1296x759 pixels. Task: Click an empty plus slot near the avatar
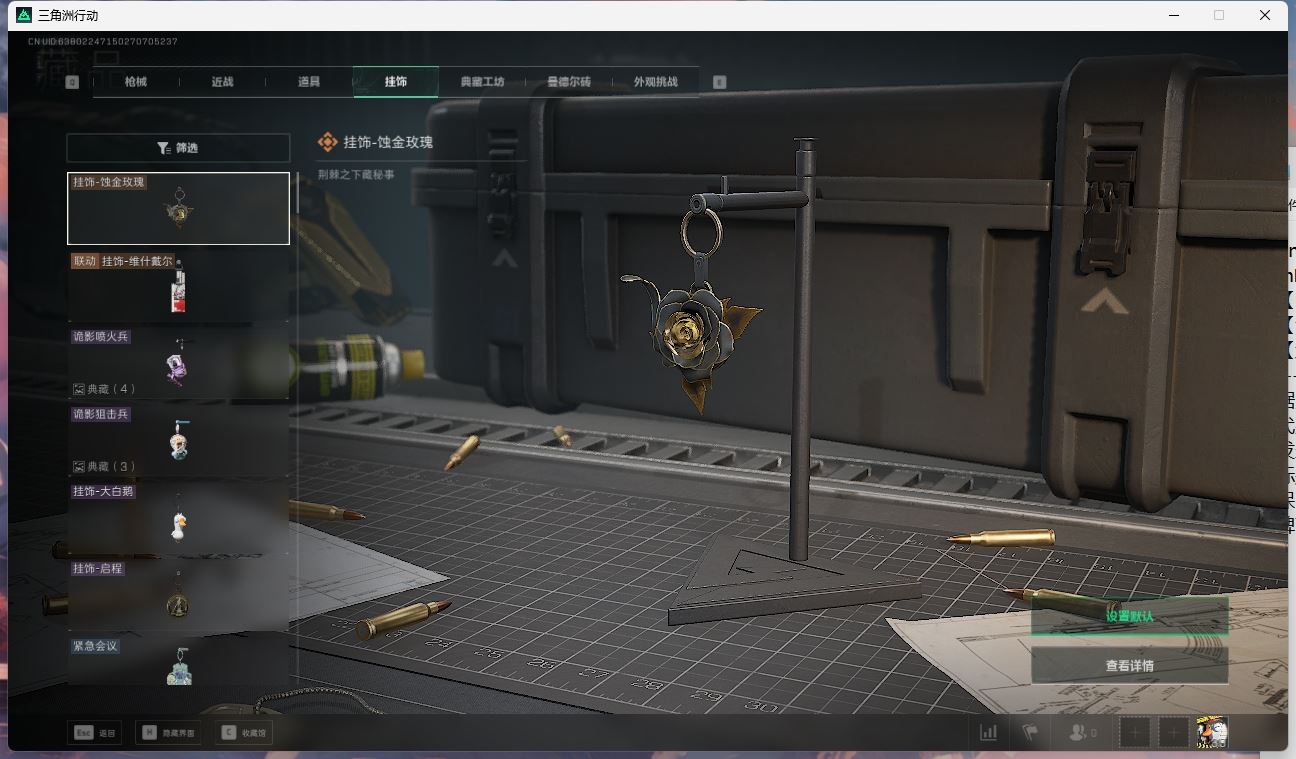(1135, 732)
